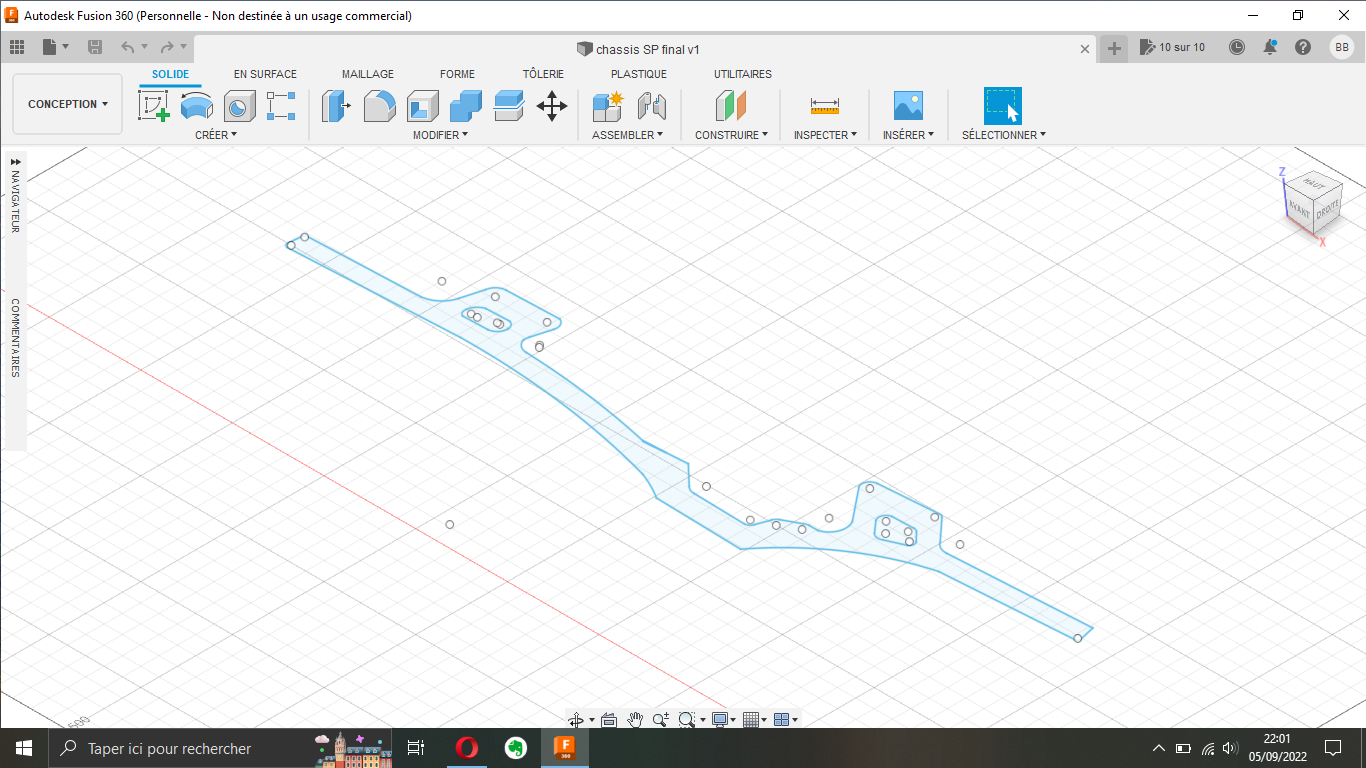
Task: Switch to the TÔLERIE tab
Action: [543, 74]
